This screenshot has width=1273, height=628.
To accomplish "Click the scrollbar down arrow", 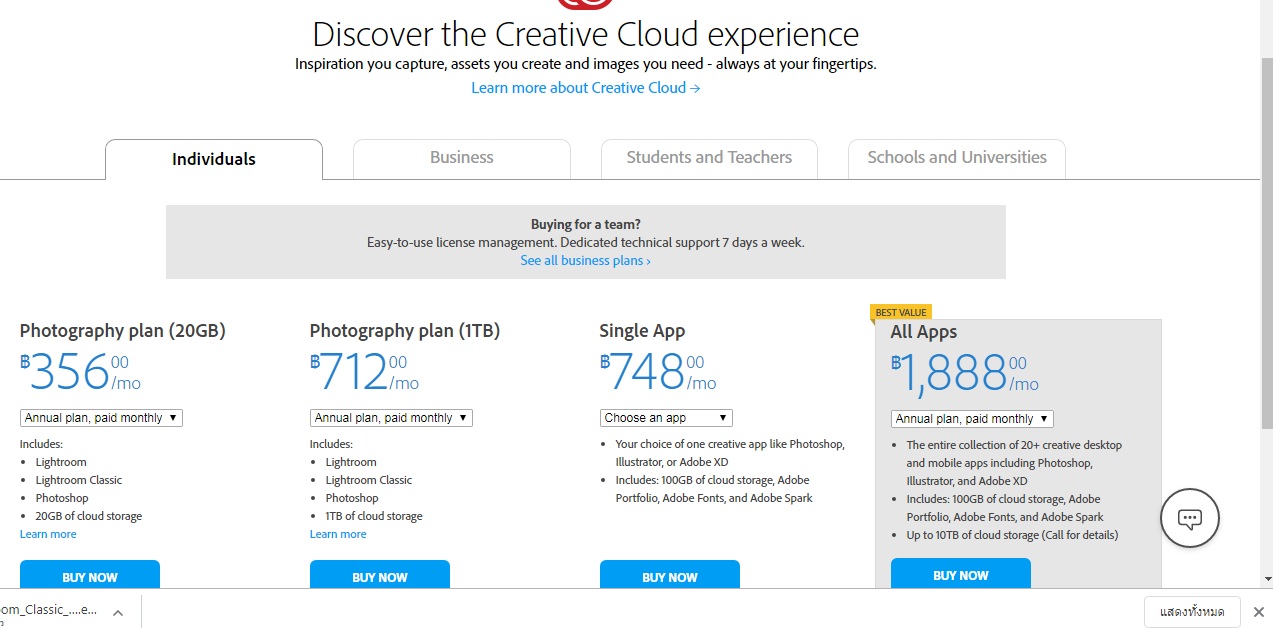I will coord(1267,580).
